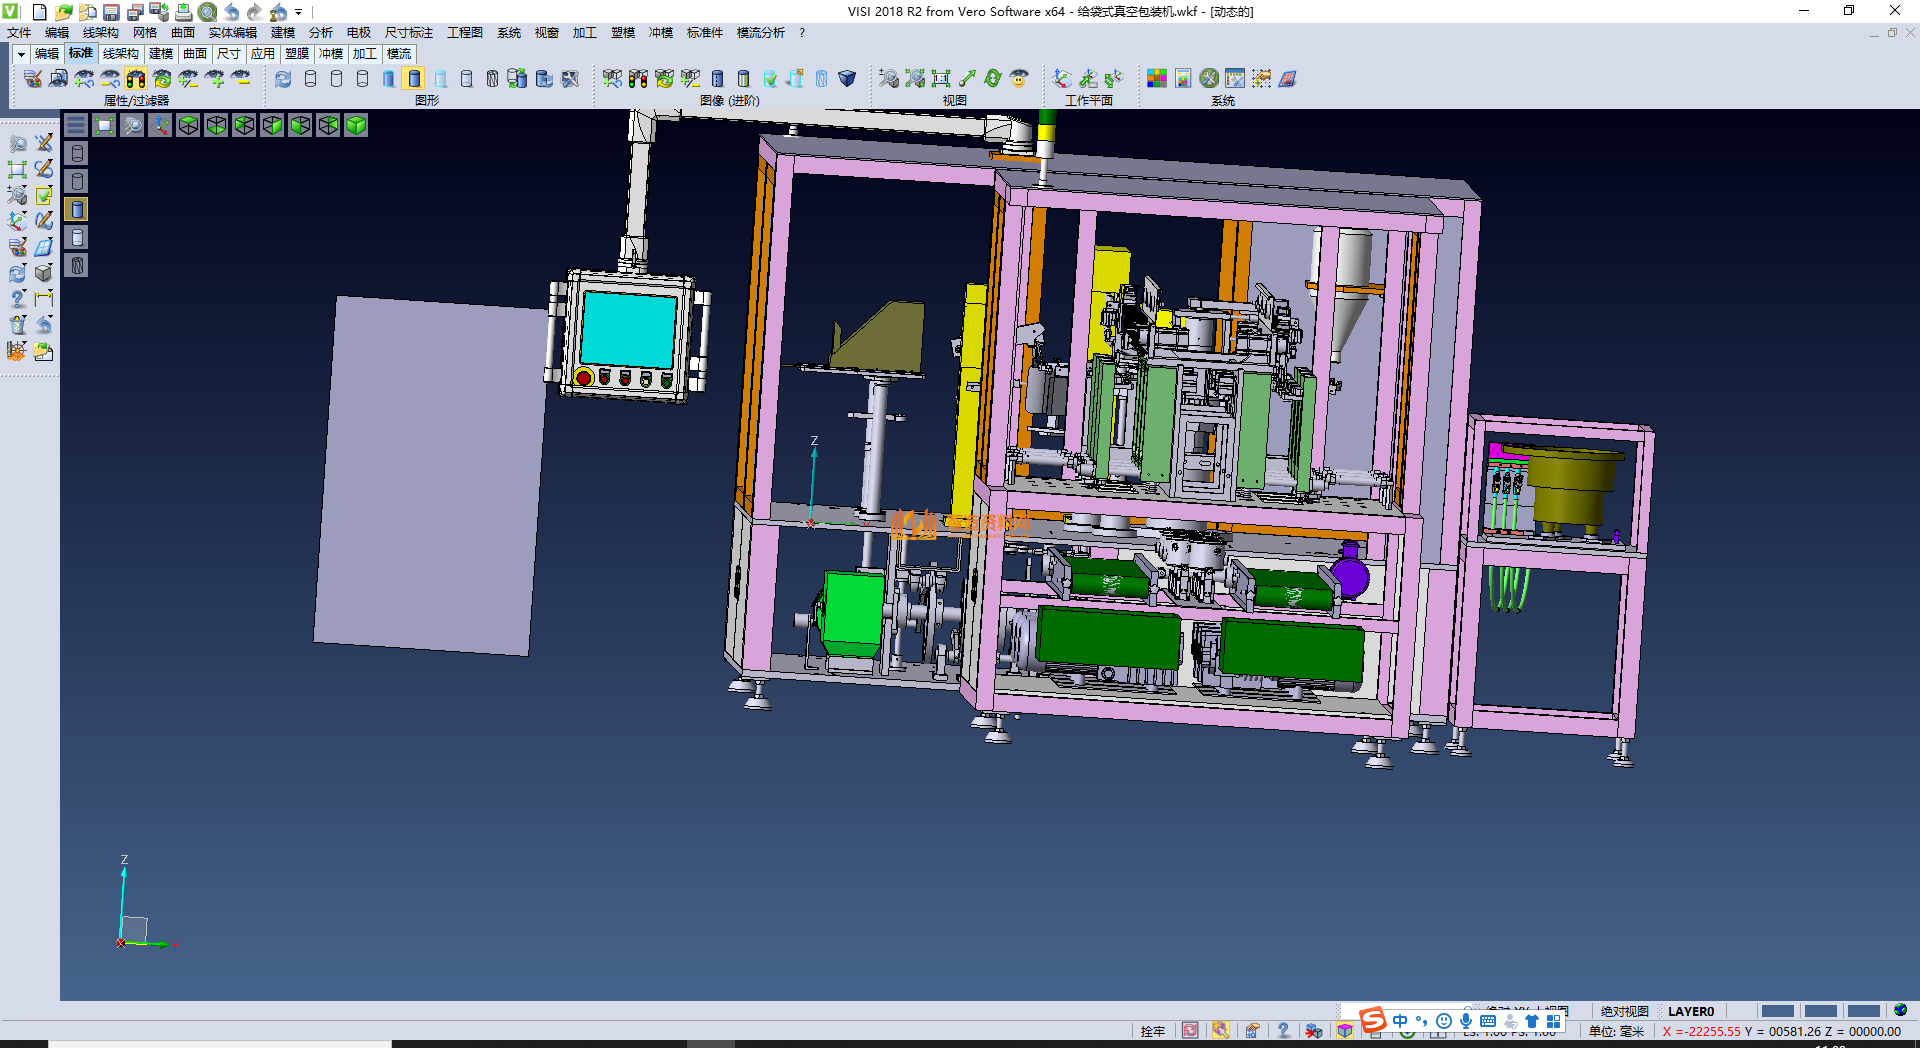Toggle the wireframe cylinder display mode
The height and width of the screenshot is (1048, 1920).
pyautogui.click(x=310, y=79)
